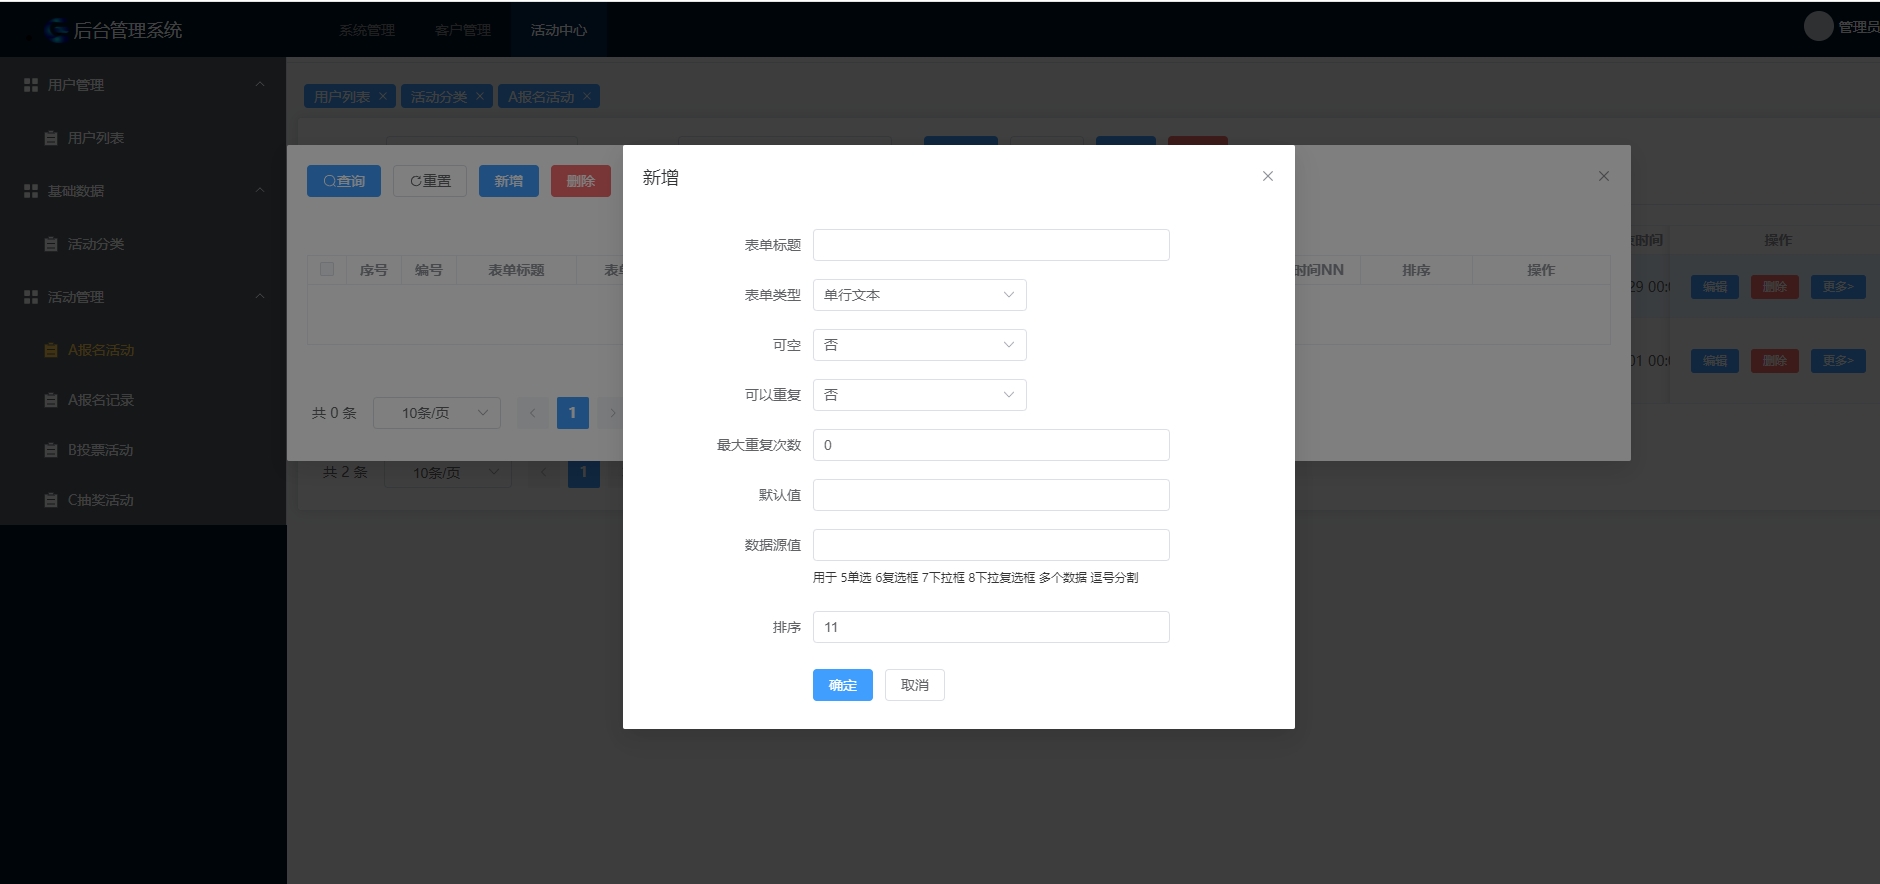
Task: Switch to the 活动中心 top menu
Action: (558, 30)
